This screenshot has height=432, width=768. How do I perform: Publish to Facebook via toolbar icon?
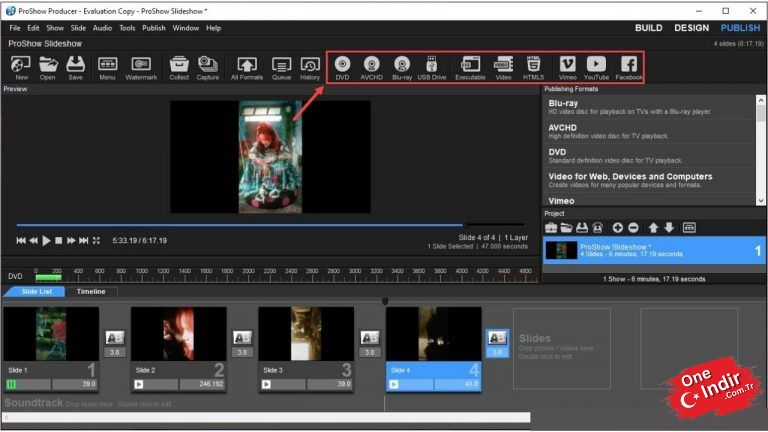tap(629, 68)
